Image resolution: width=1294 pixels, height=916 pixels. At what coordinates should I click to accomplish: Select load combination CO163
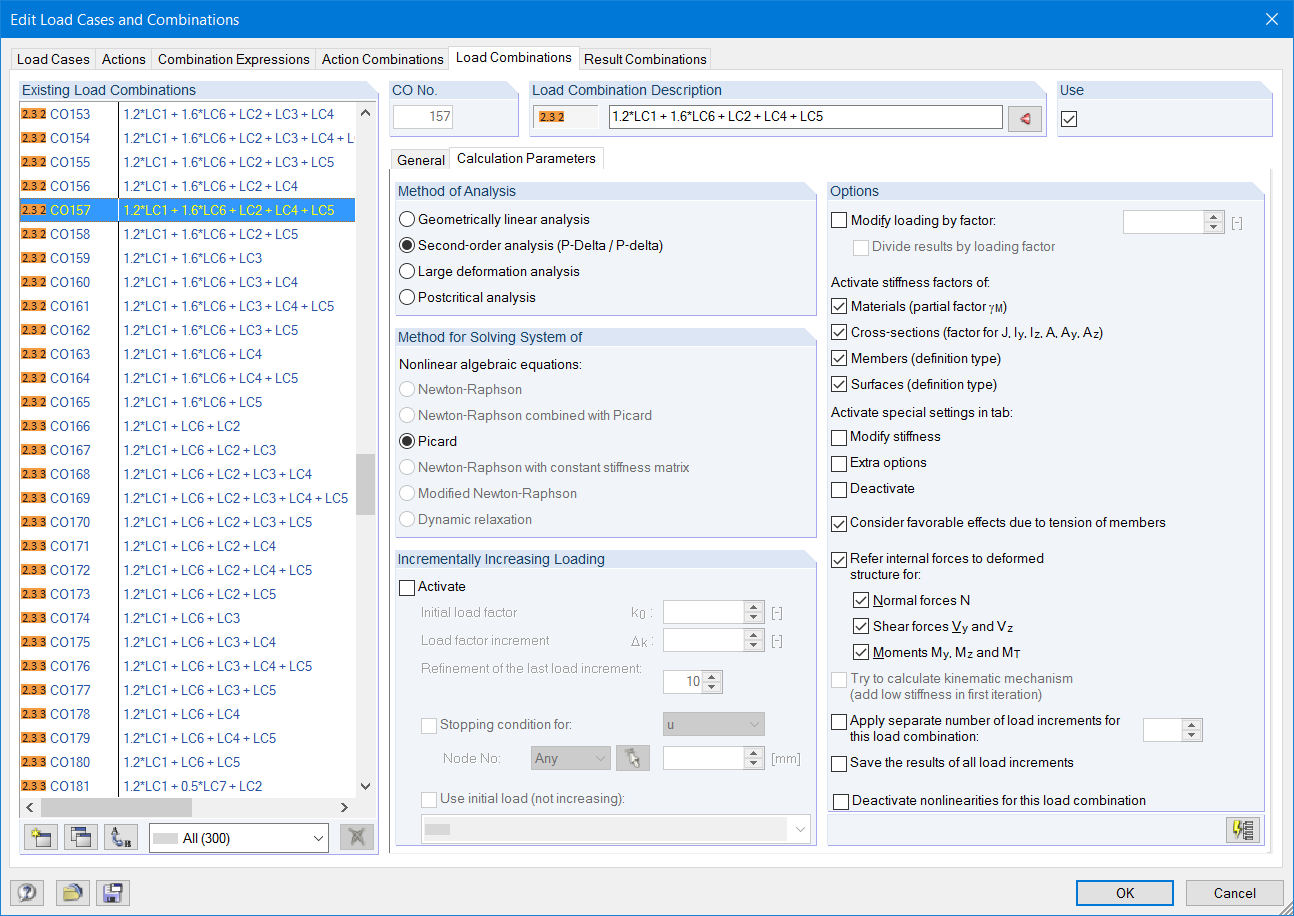[187, 354]
